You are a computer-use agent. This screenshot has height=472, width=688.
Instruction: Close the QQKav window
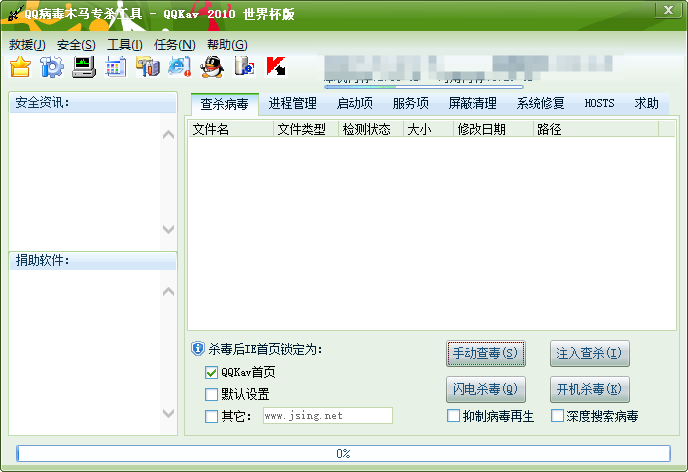(x=668, y=10)
